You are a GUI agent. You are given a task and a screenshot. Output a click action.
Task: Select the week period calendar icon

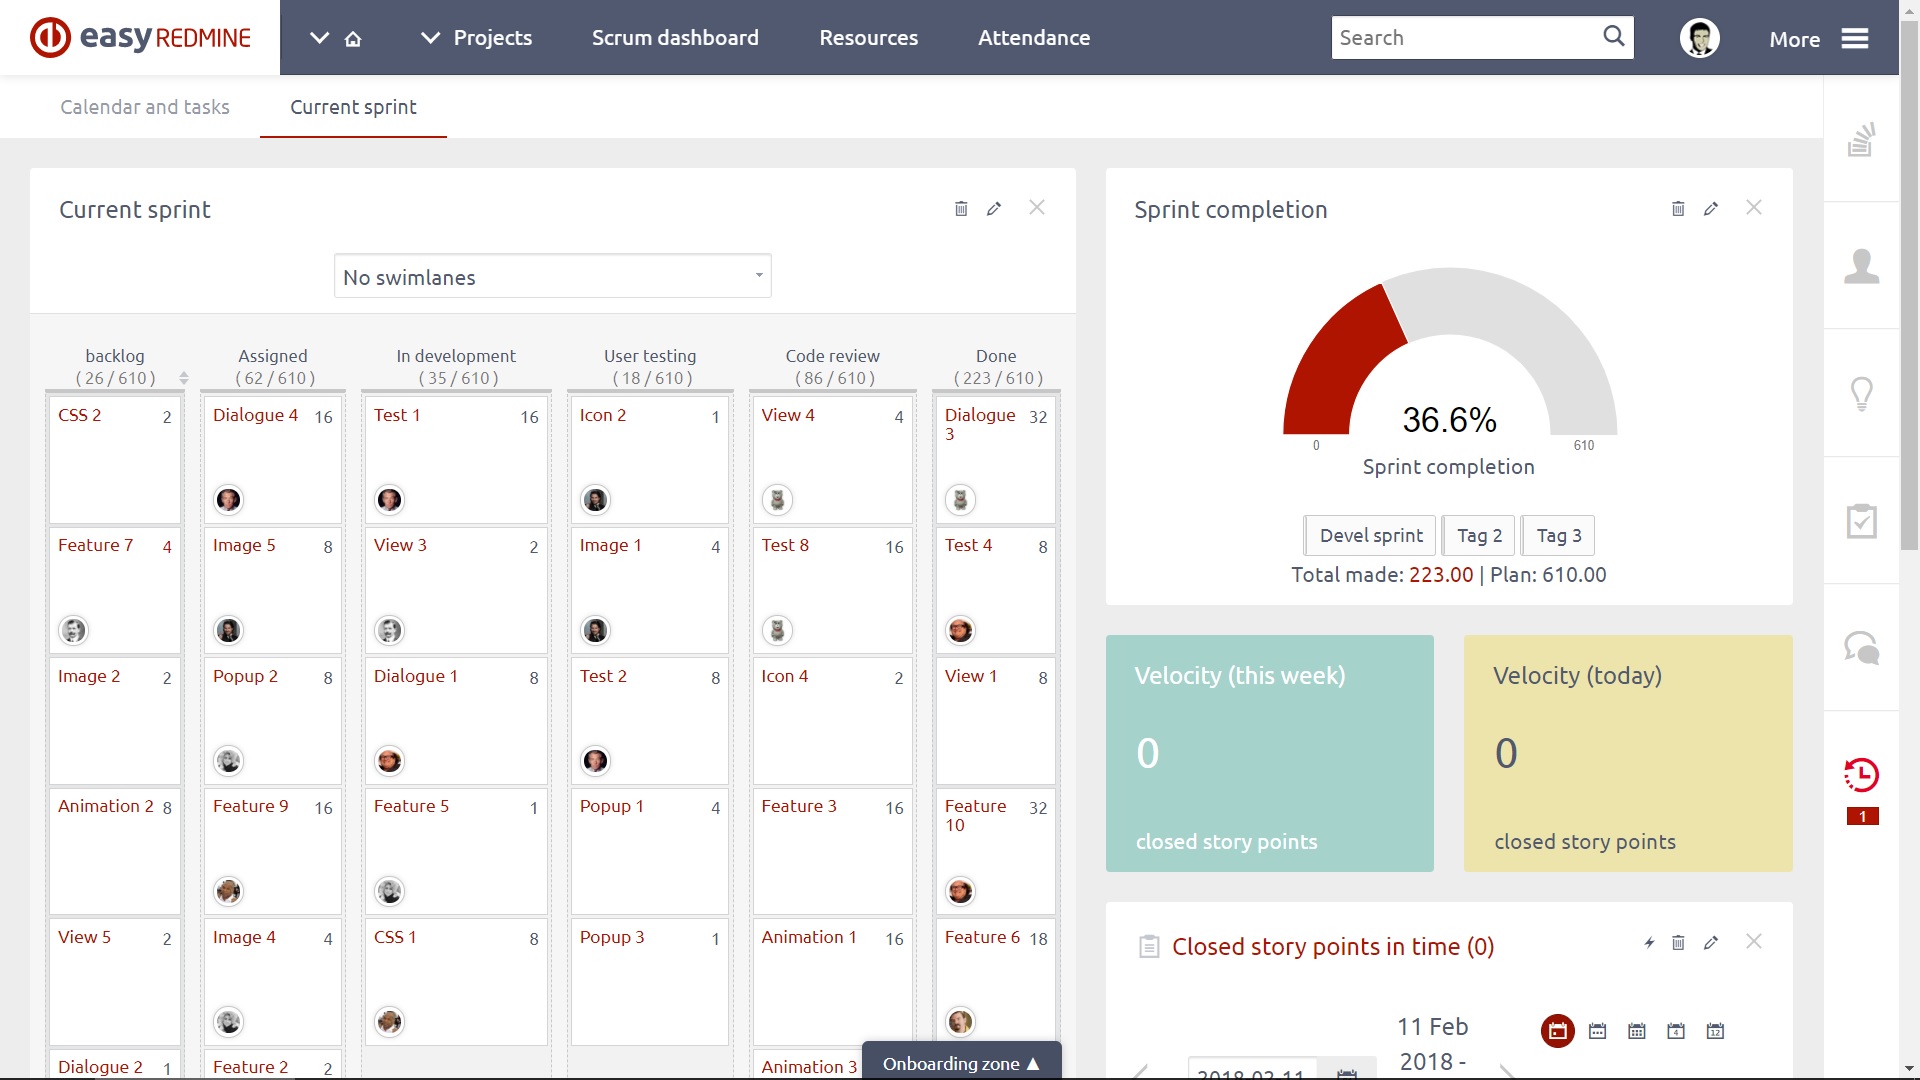(1597, 1030)
